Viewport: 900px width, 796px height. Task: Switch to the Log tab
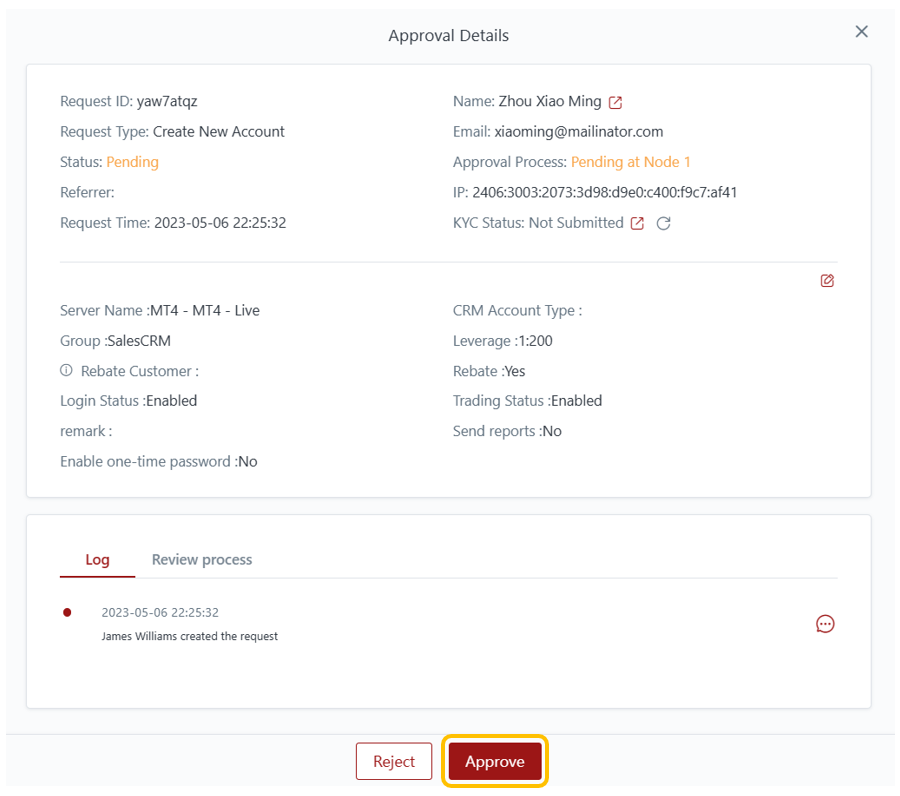(x=97, y=560)
